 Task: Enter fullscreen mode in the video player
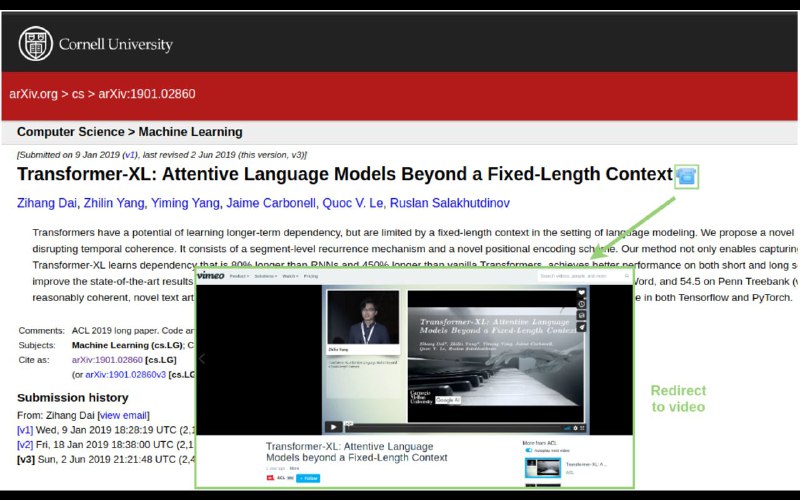tap(582, 428)
